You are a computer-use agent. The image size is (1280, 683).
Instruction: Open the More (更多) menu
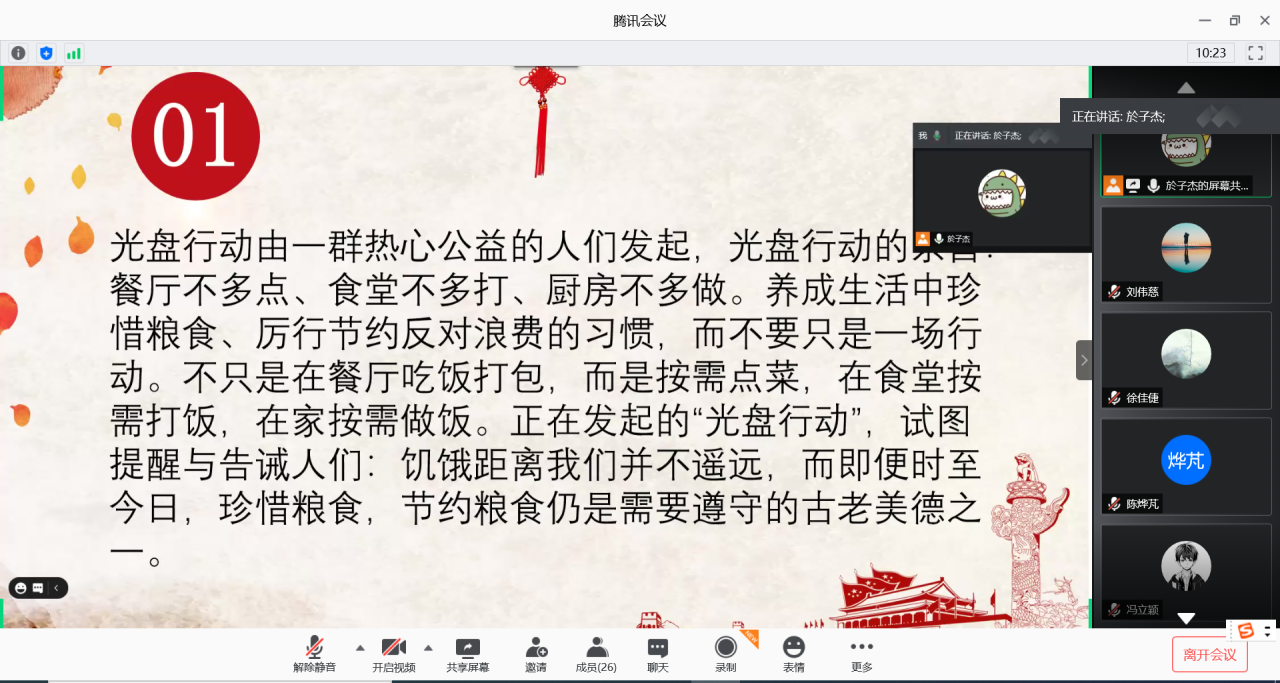[x=861, y=655]
